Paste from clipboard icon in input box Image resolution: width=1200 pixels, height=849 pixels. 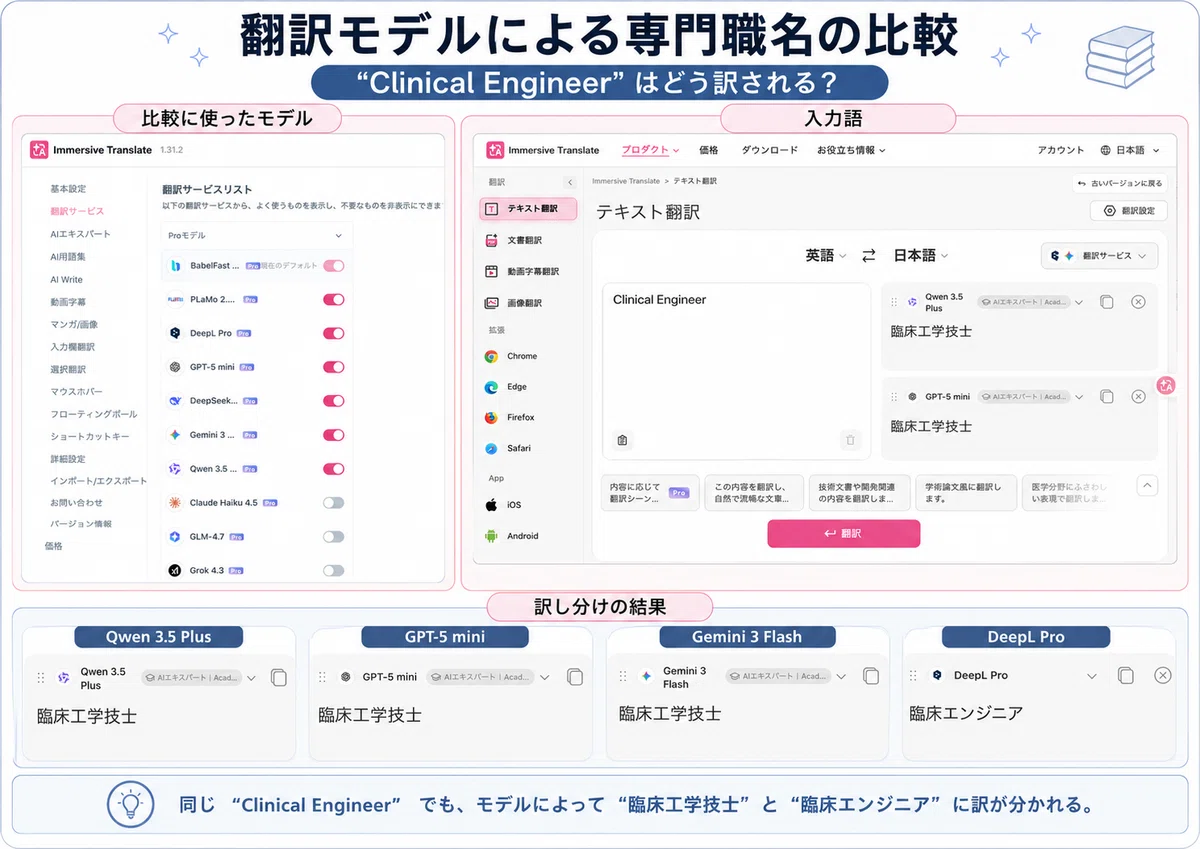coord(622,440)
